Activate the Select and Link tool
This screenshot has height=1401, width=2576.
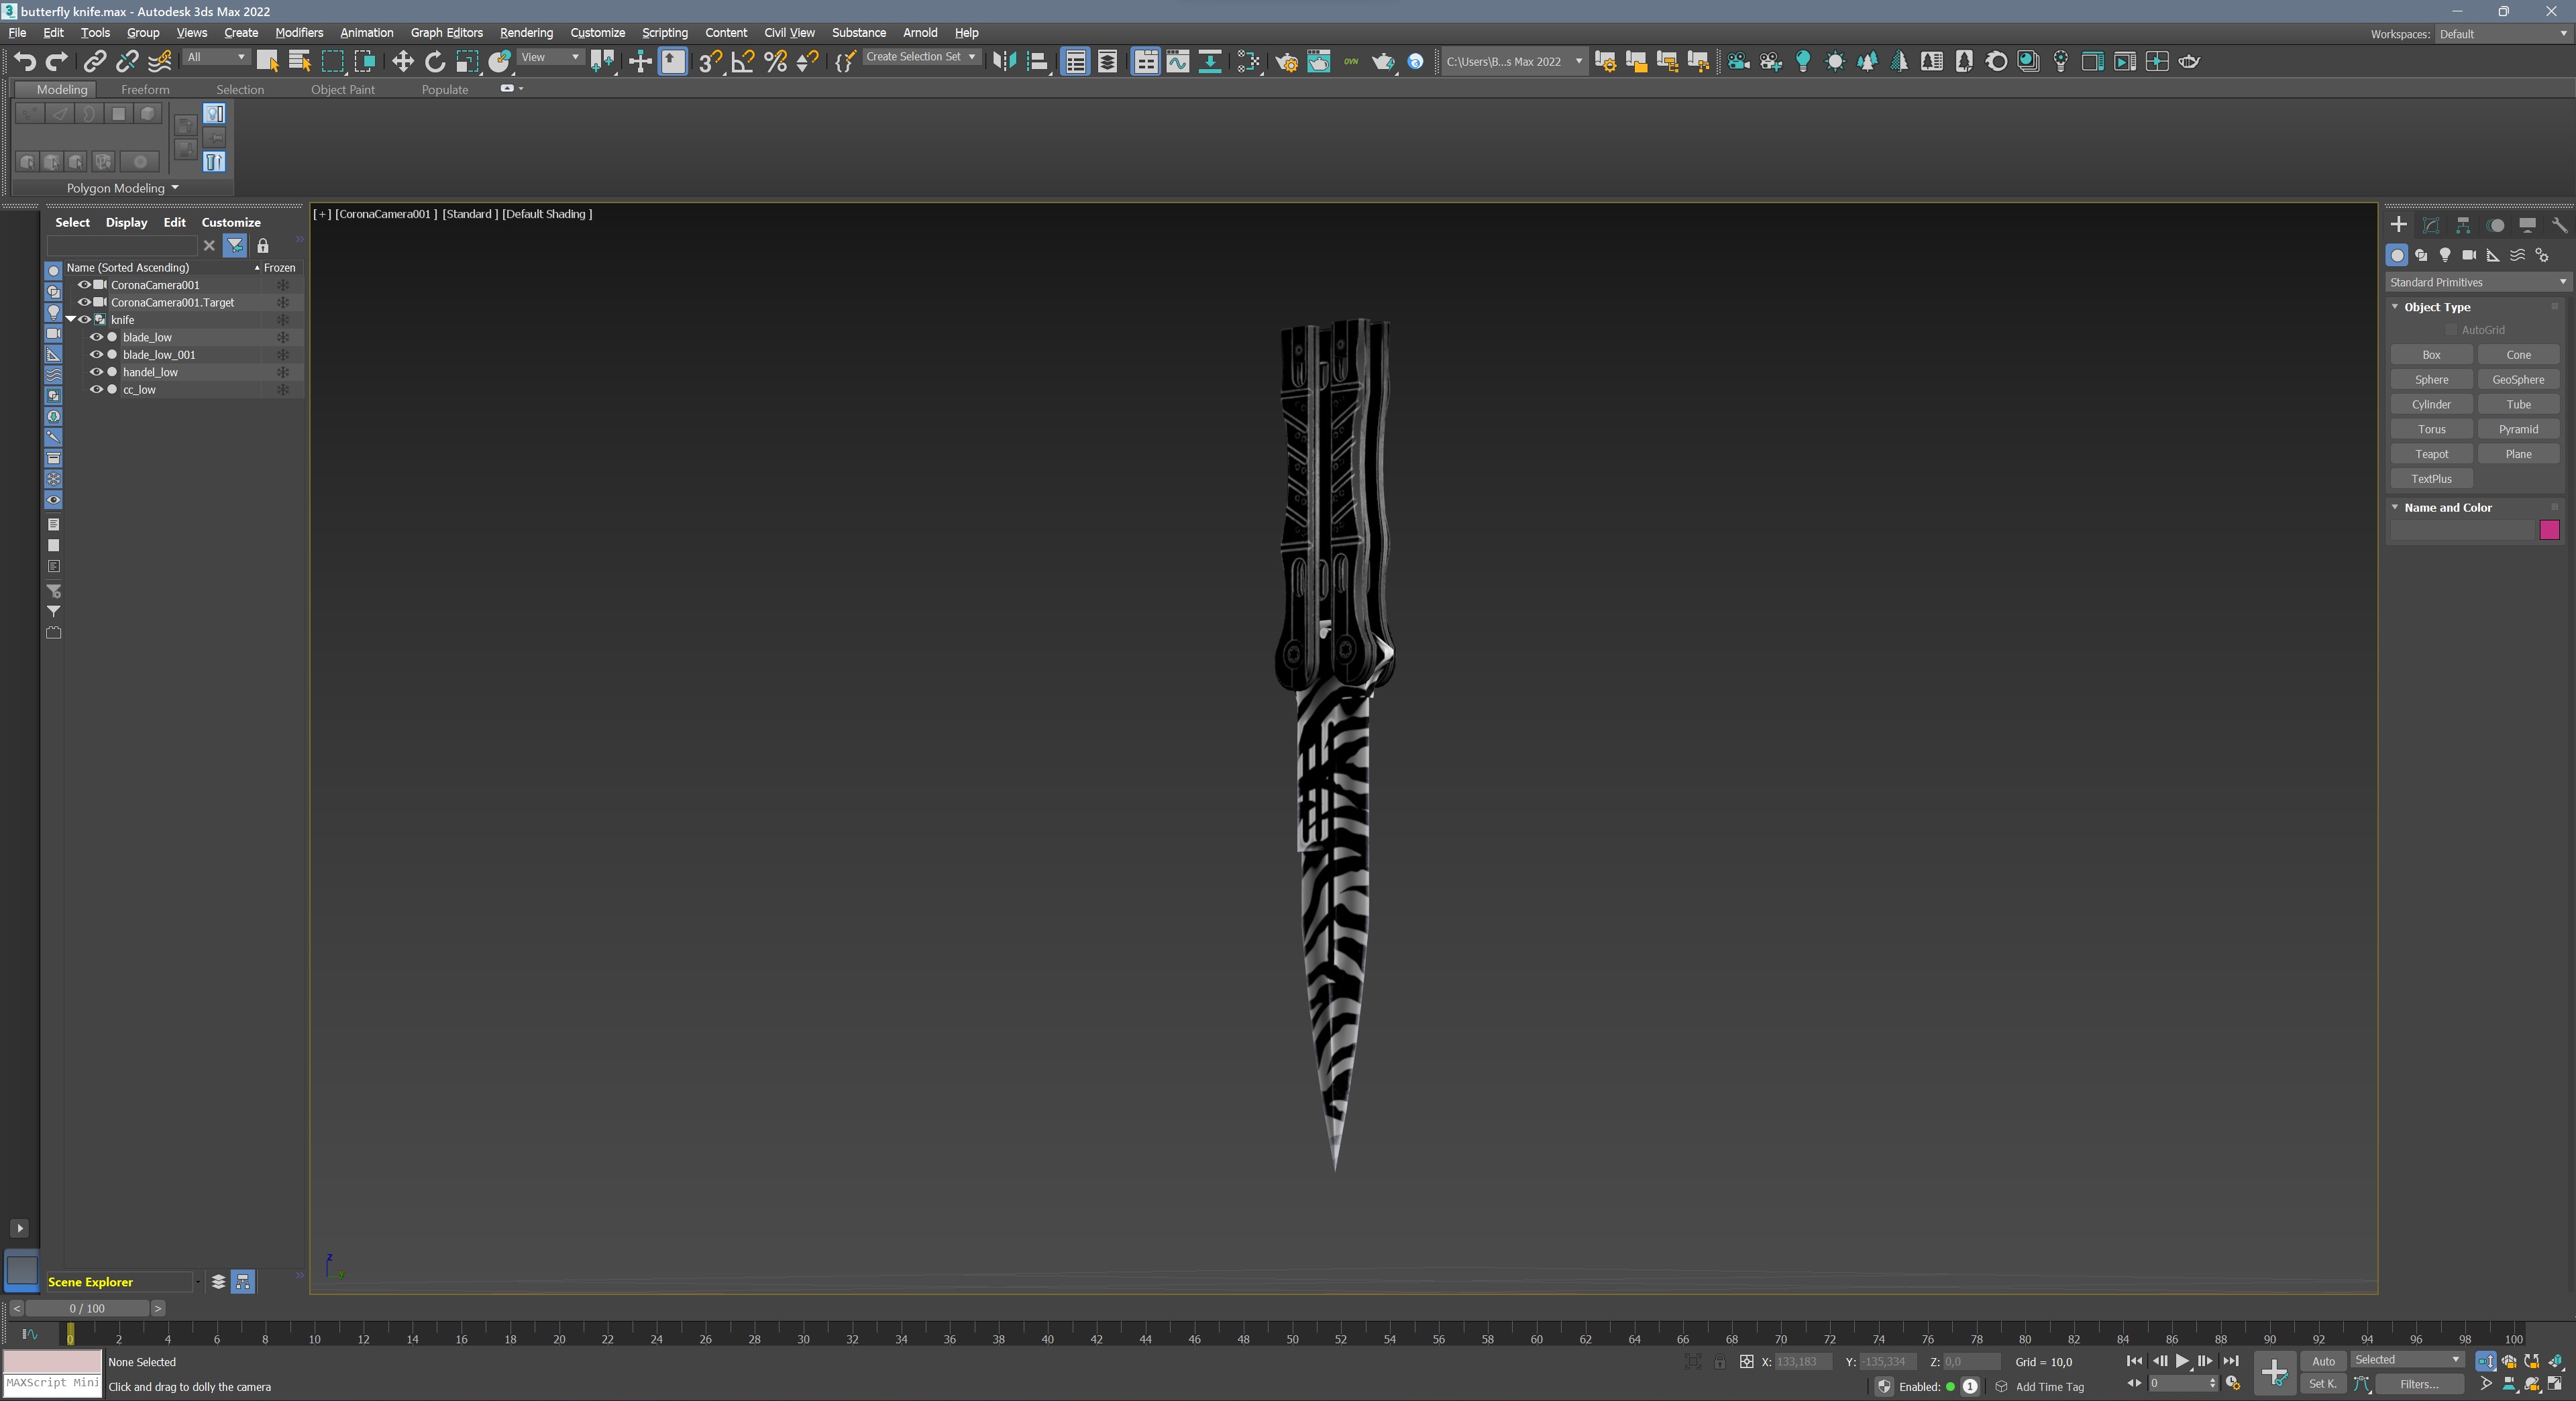(x=94, y=62)
